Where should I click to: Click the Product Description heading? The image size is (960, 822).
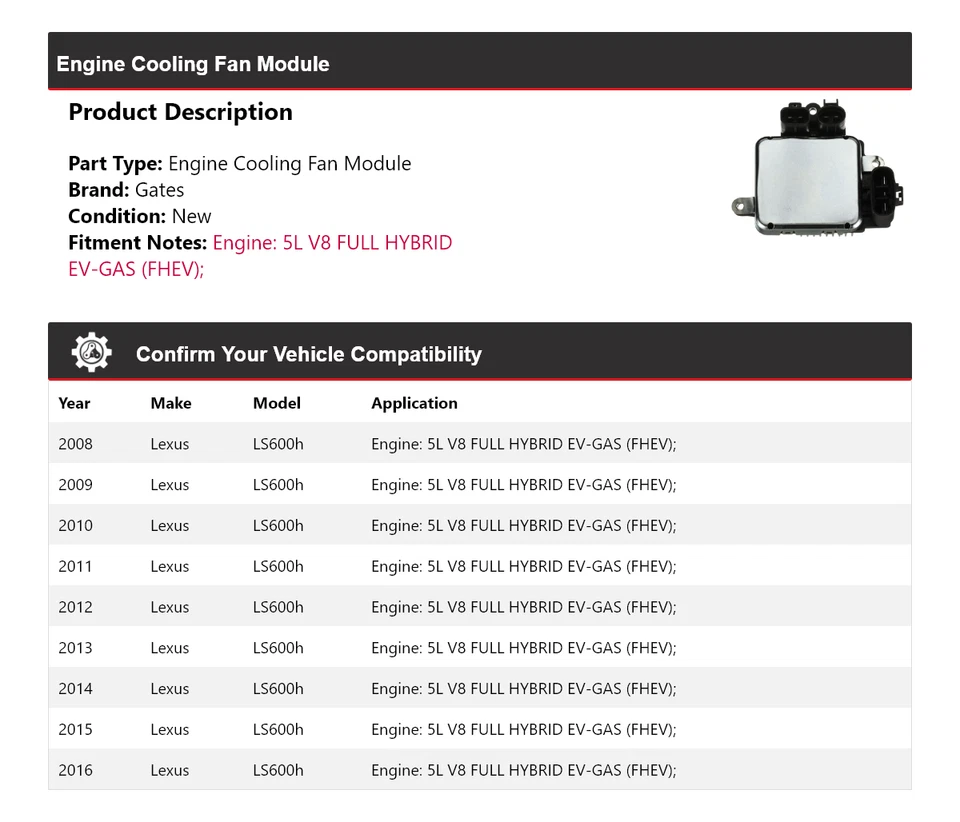coord(181,112)
